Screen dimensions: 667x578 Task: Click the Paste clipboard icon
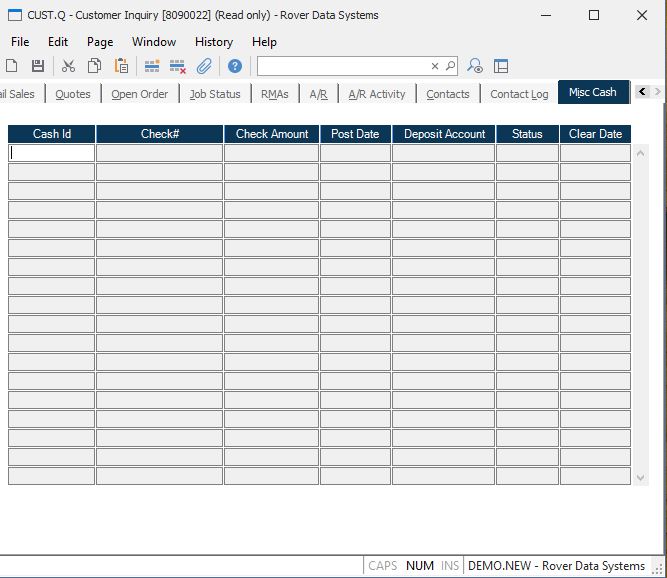(121, 66)
